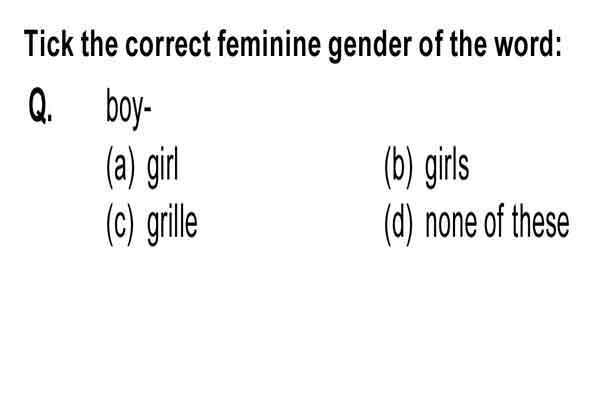Click 'word:' at the heading's end
600x400 pixels.
pyautogui.click(x=528, y=43)
